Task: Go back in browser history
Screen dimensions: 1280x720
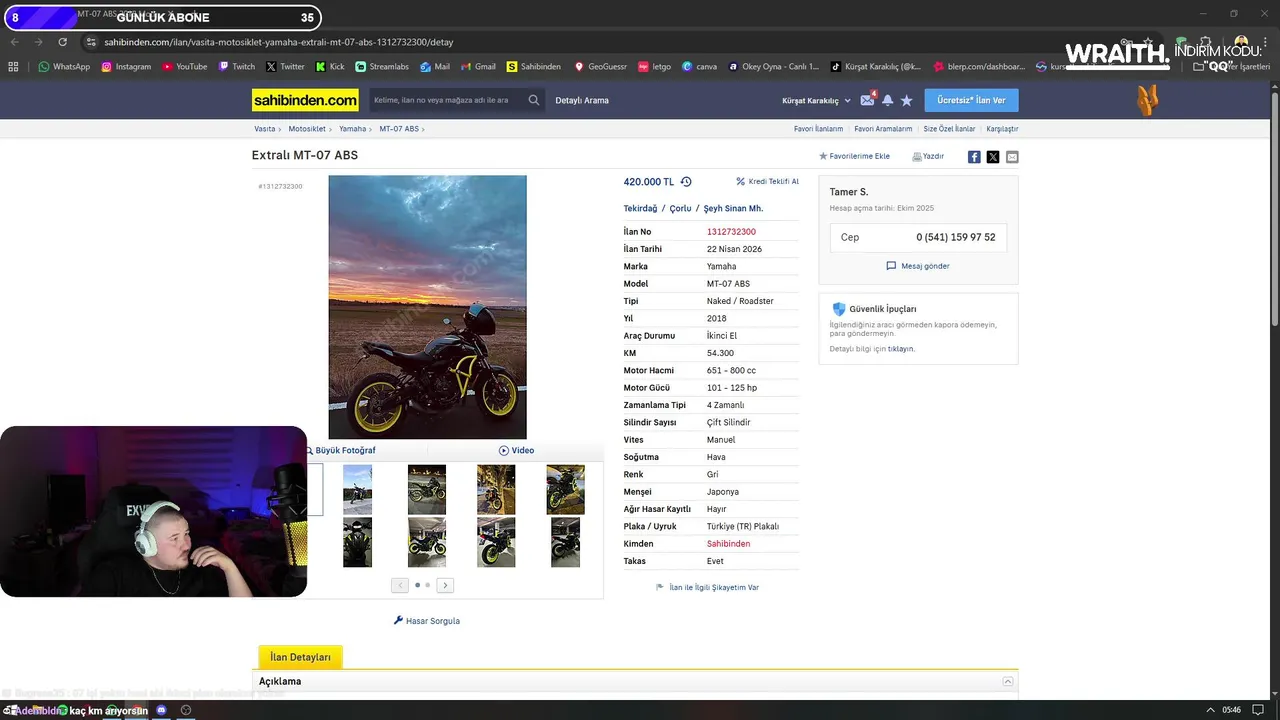Action: 14,42
